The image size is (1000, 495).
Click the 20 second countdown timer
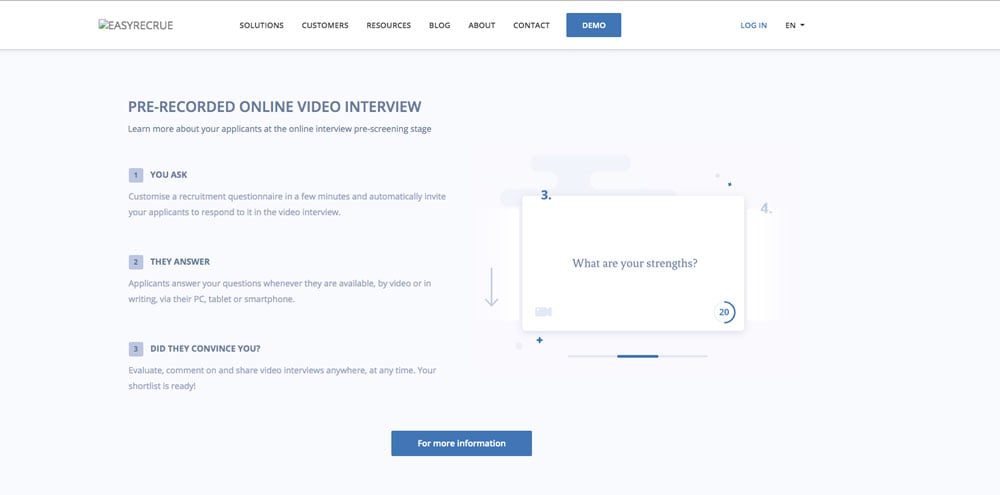click(724, 313)
